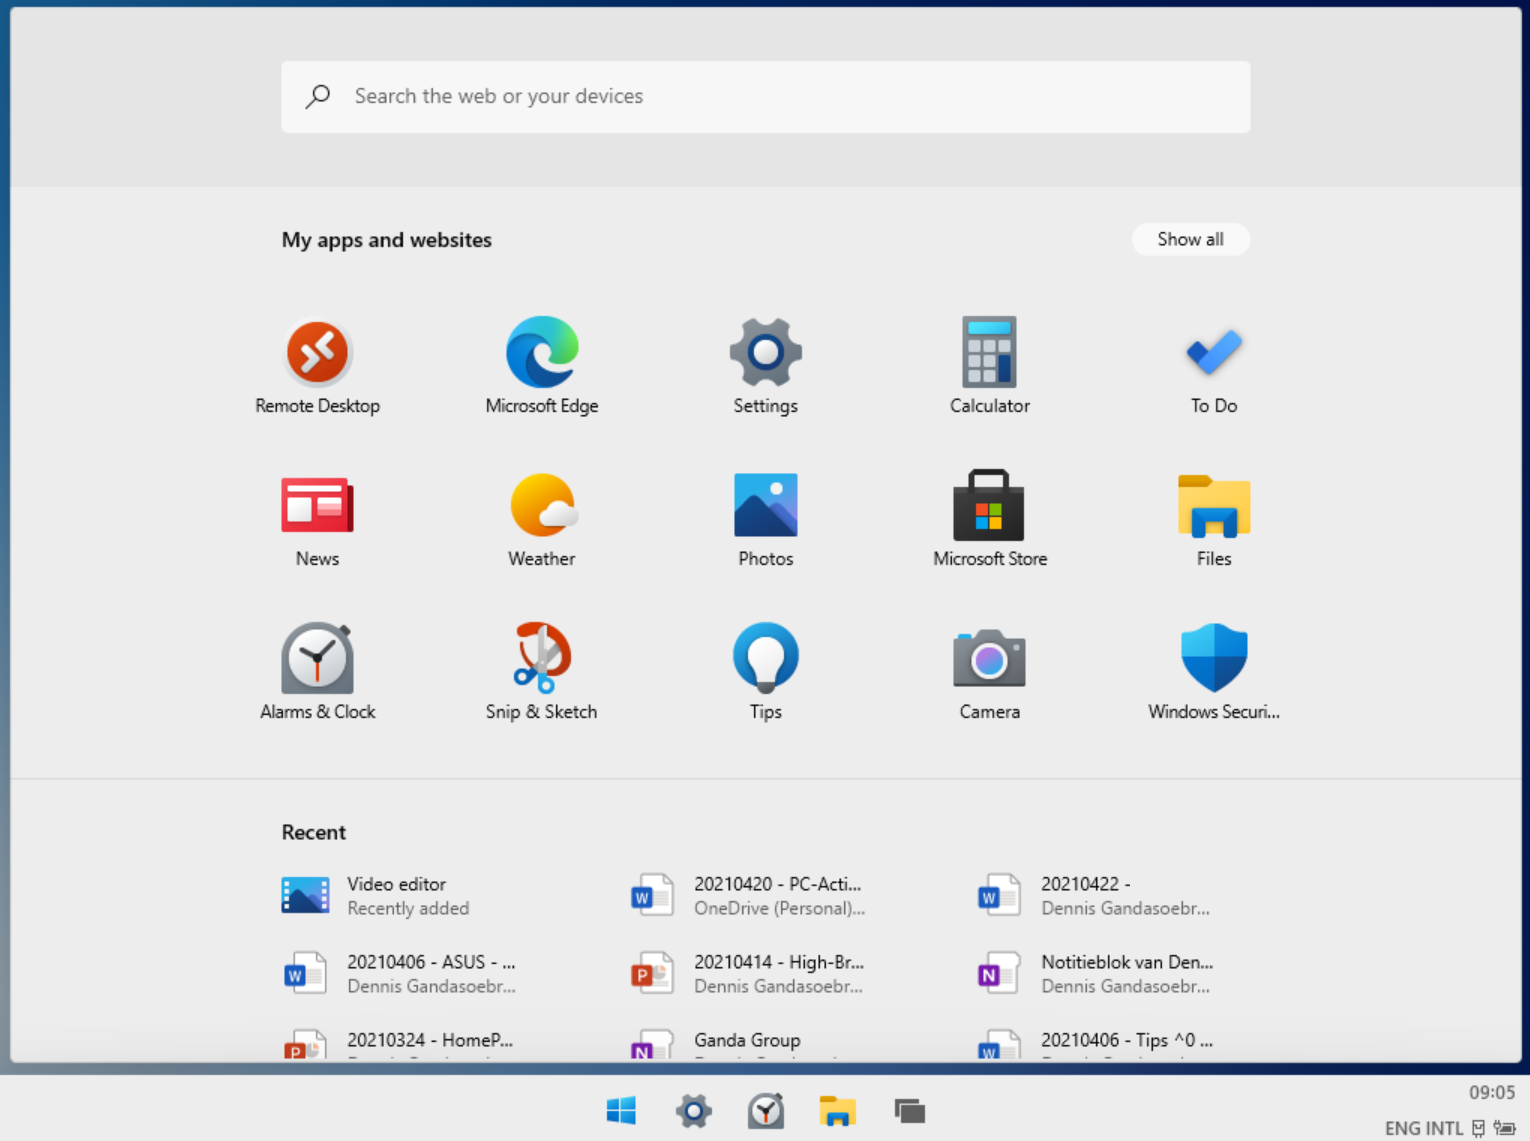Open Snip & Sketch
This screenshot has width=1530, height=1141.
click(x=542, y=673)
